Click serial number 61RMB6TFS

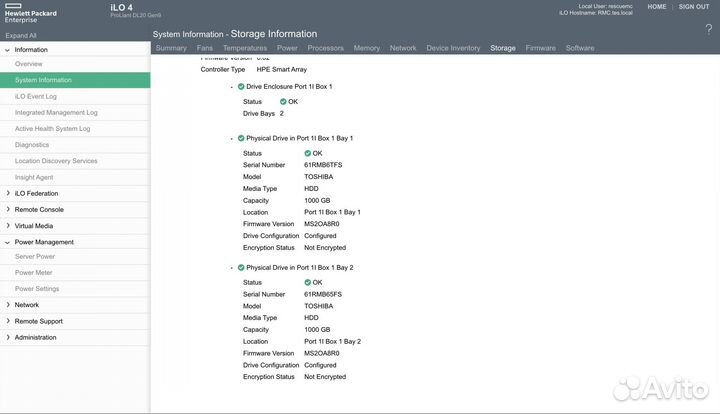(323, 165)
